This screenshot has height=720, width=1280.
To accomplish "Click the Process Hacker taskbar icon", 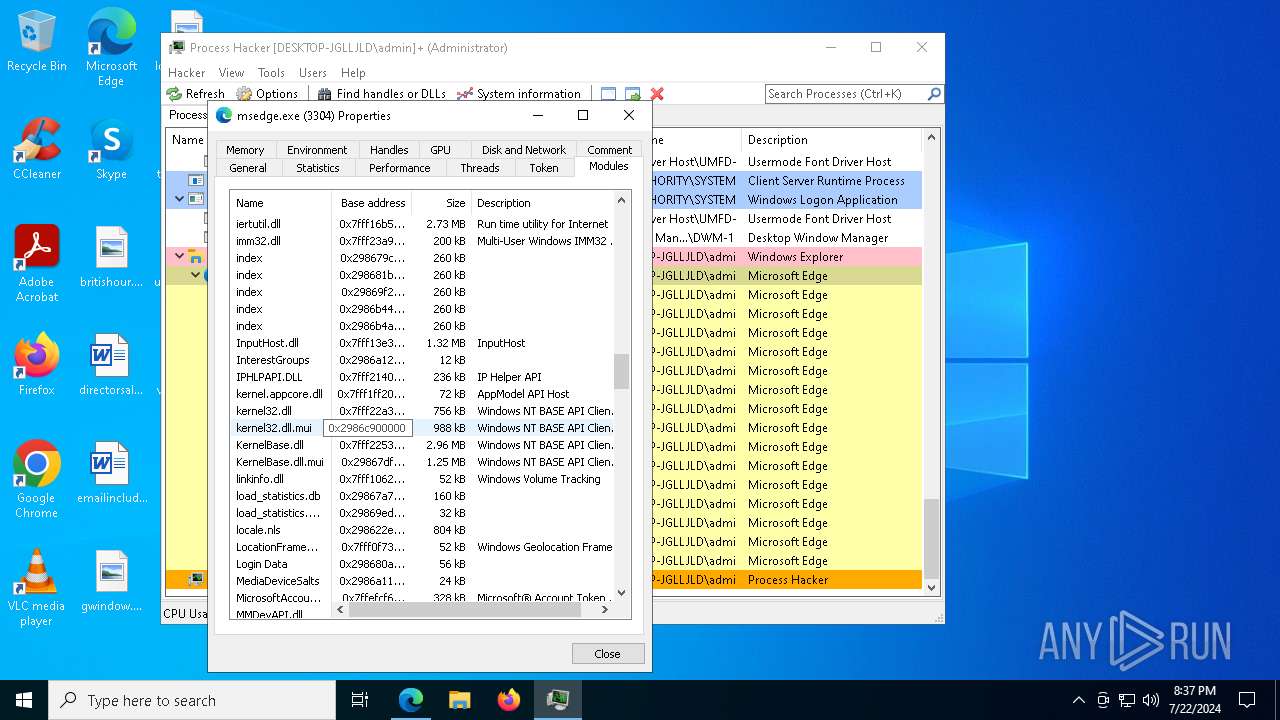I will 558,700.
